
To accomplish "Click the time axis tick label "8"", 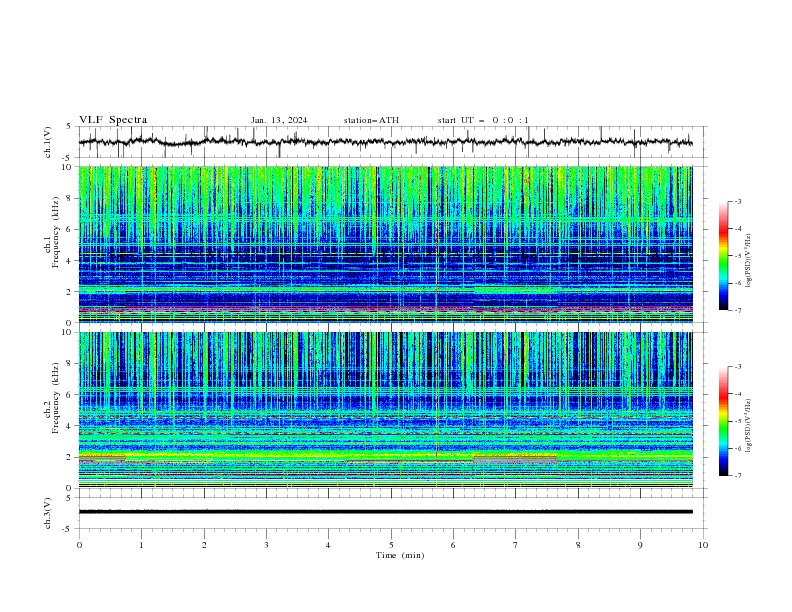I will click(578, 545).
